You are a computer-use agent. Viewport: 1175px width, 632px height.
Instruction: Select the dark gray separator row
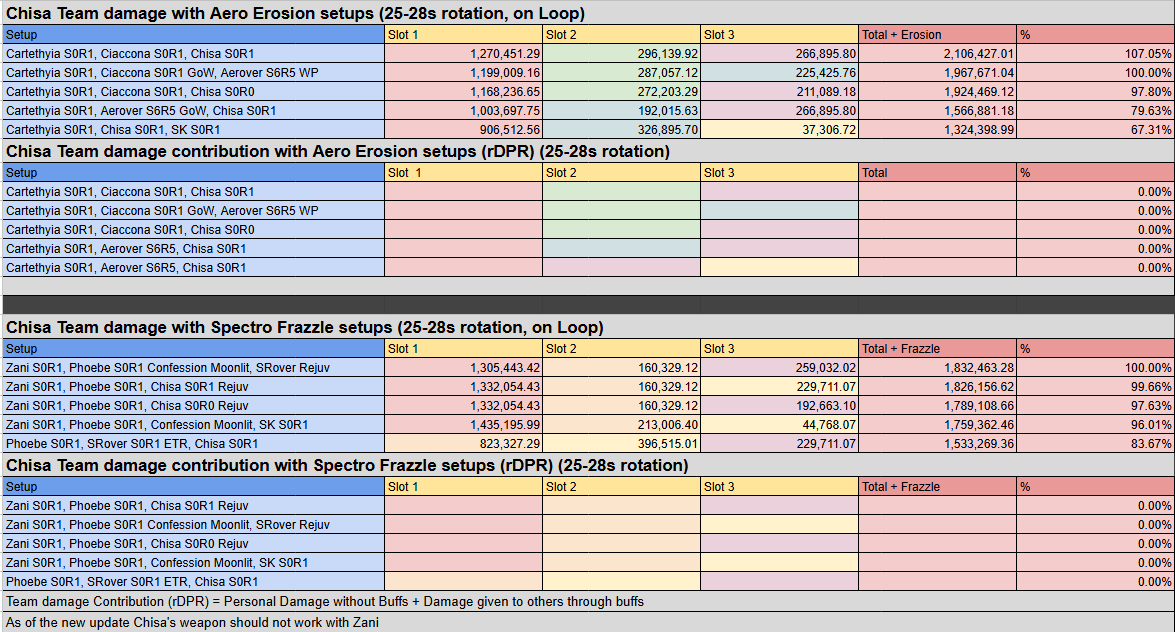tap(588, 304)
